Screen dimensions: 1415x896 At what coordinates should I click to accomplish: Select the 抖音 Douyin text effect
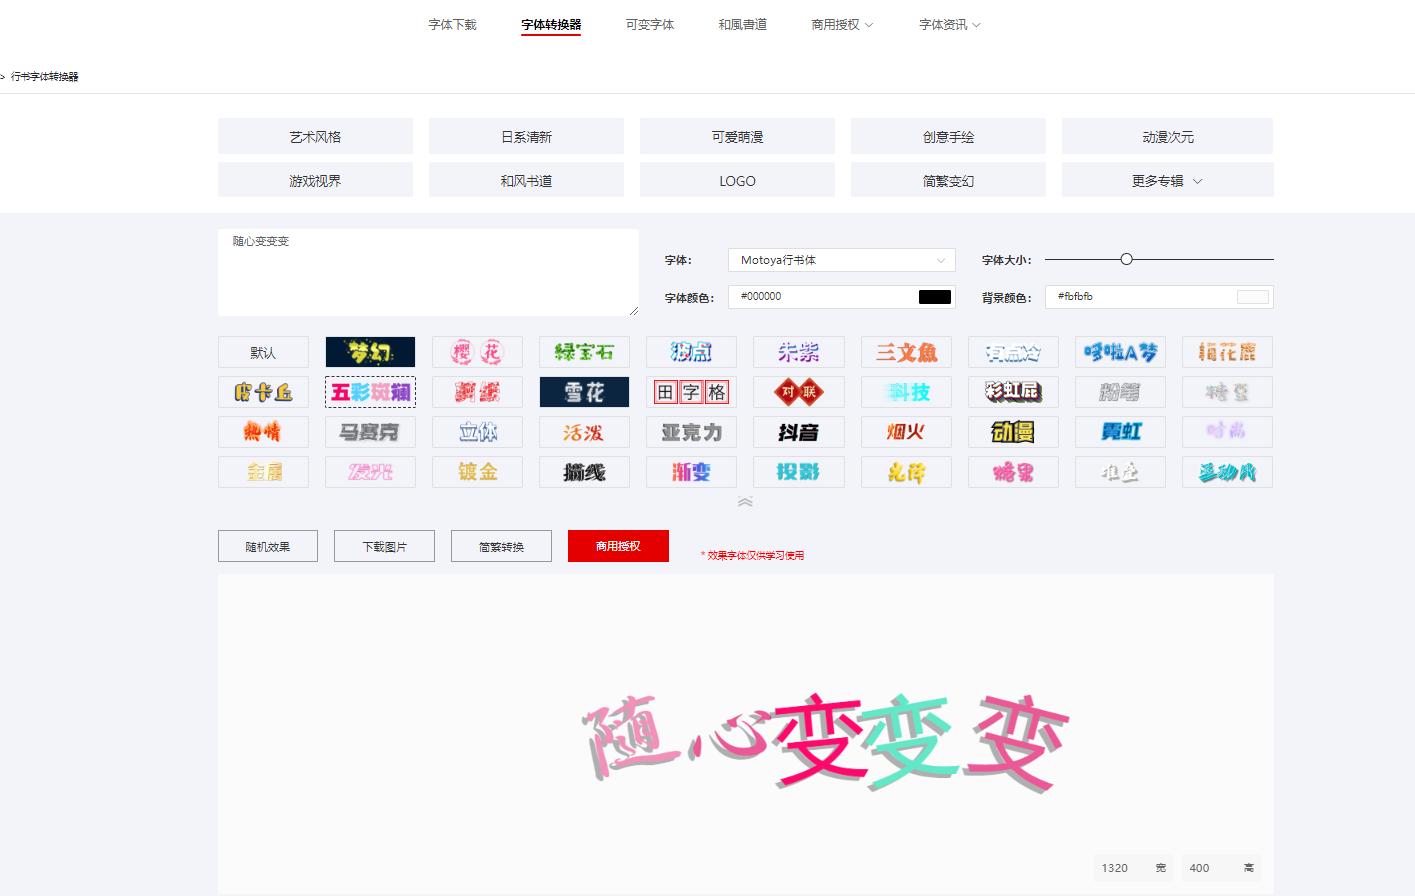pyautogui.click(x=798, y=432)
